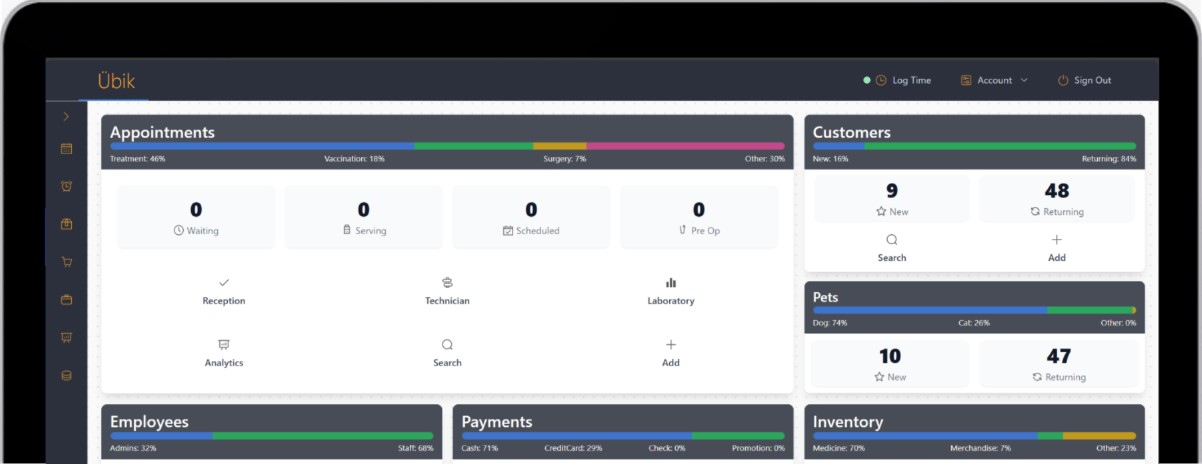
Task: Select the shopping cart sidebar icon
Action: click(x=66, y=262)
